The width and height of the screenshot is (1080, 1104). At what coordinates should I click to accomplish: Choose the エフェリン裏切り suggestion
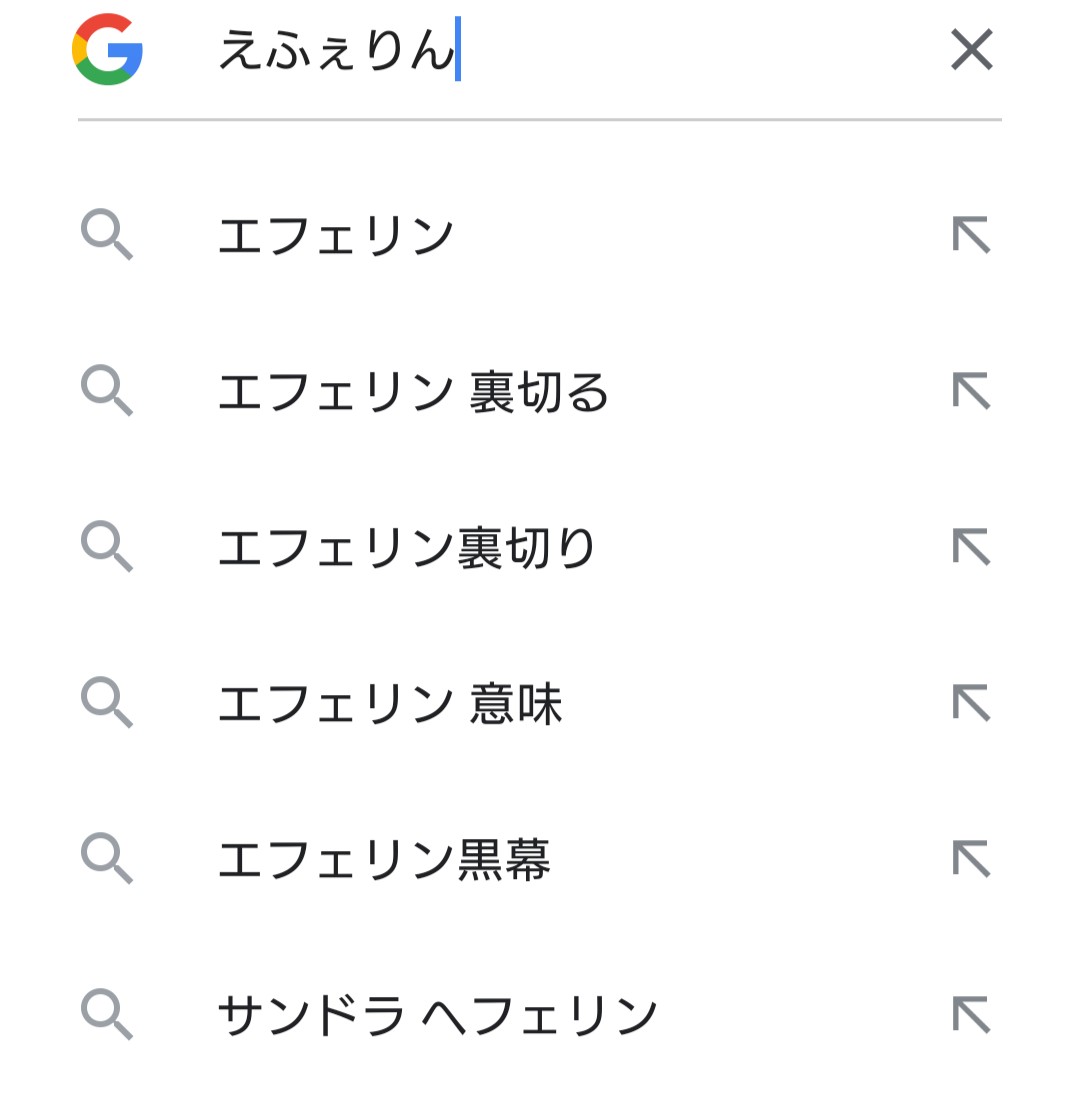[406, 548]
